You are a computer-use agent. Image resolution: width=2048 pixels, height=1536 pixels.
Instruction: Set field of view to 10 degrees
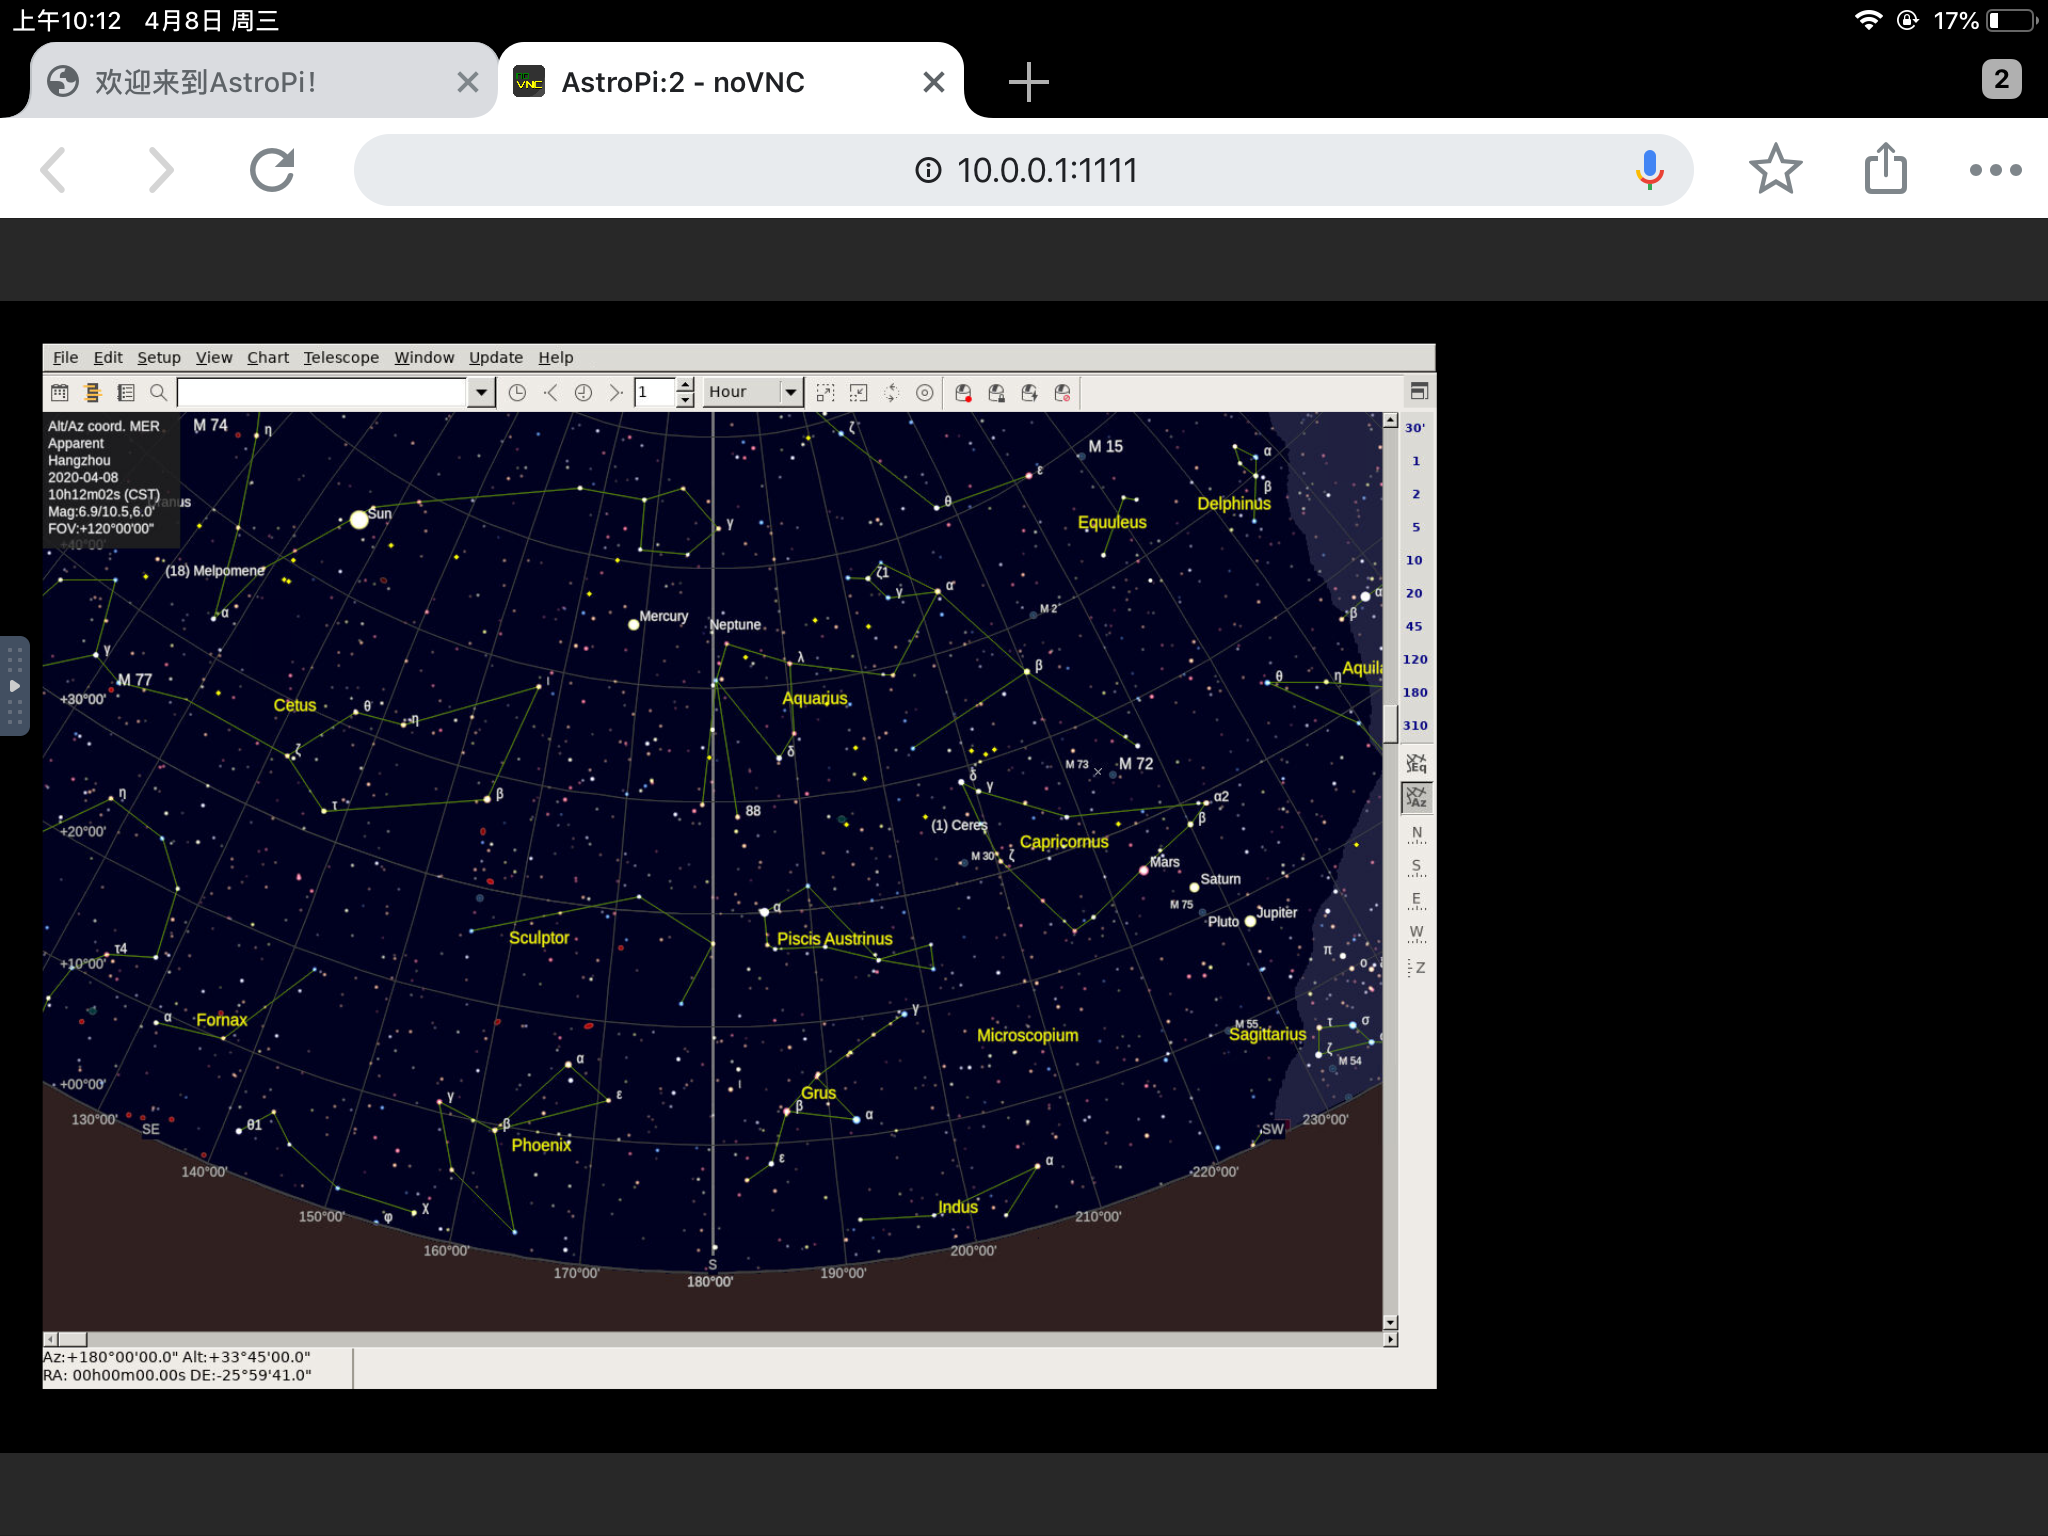pos(1415,560)
